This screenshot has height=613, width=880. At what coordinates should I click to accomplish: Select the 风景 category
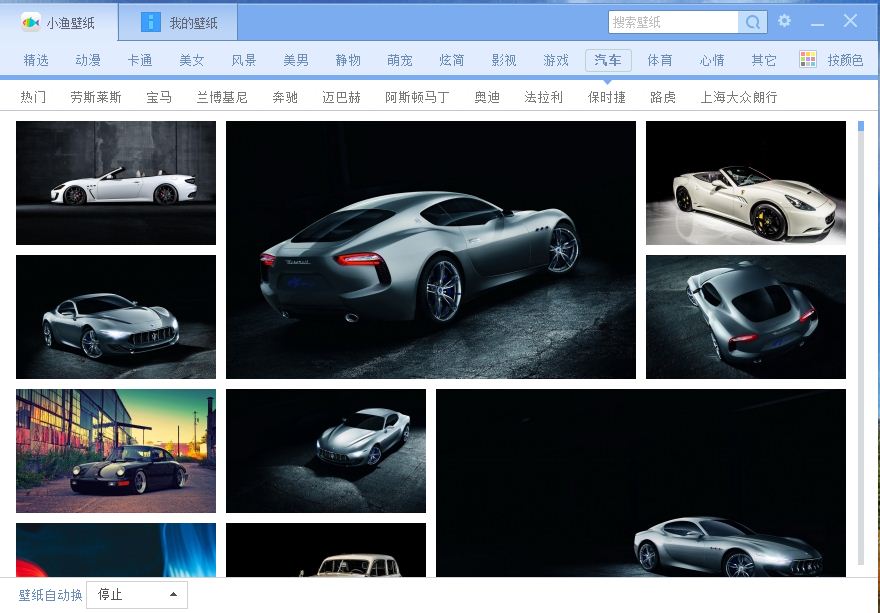click(244, 60)
